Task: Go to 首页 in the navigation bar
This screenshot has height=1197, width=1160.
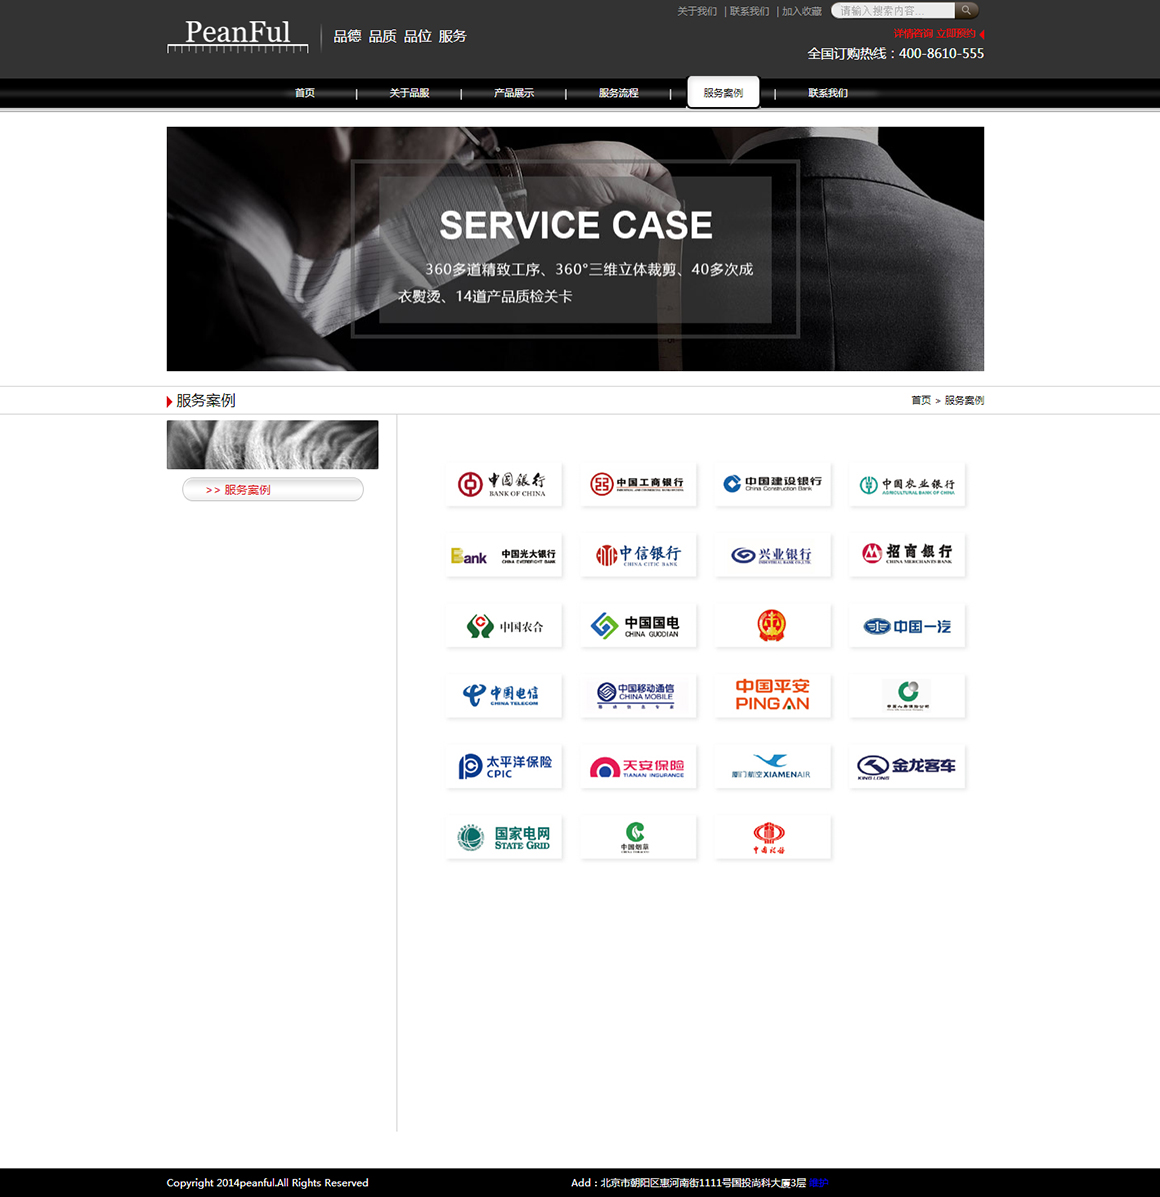Action: point(304,93)
